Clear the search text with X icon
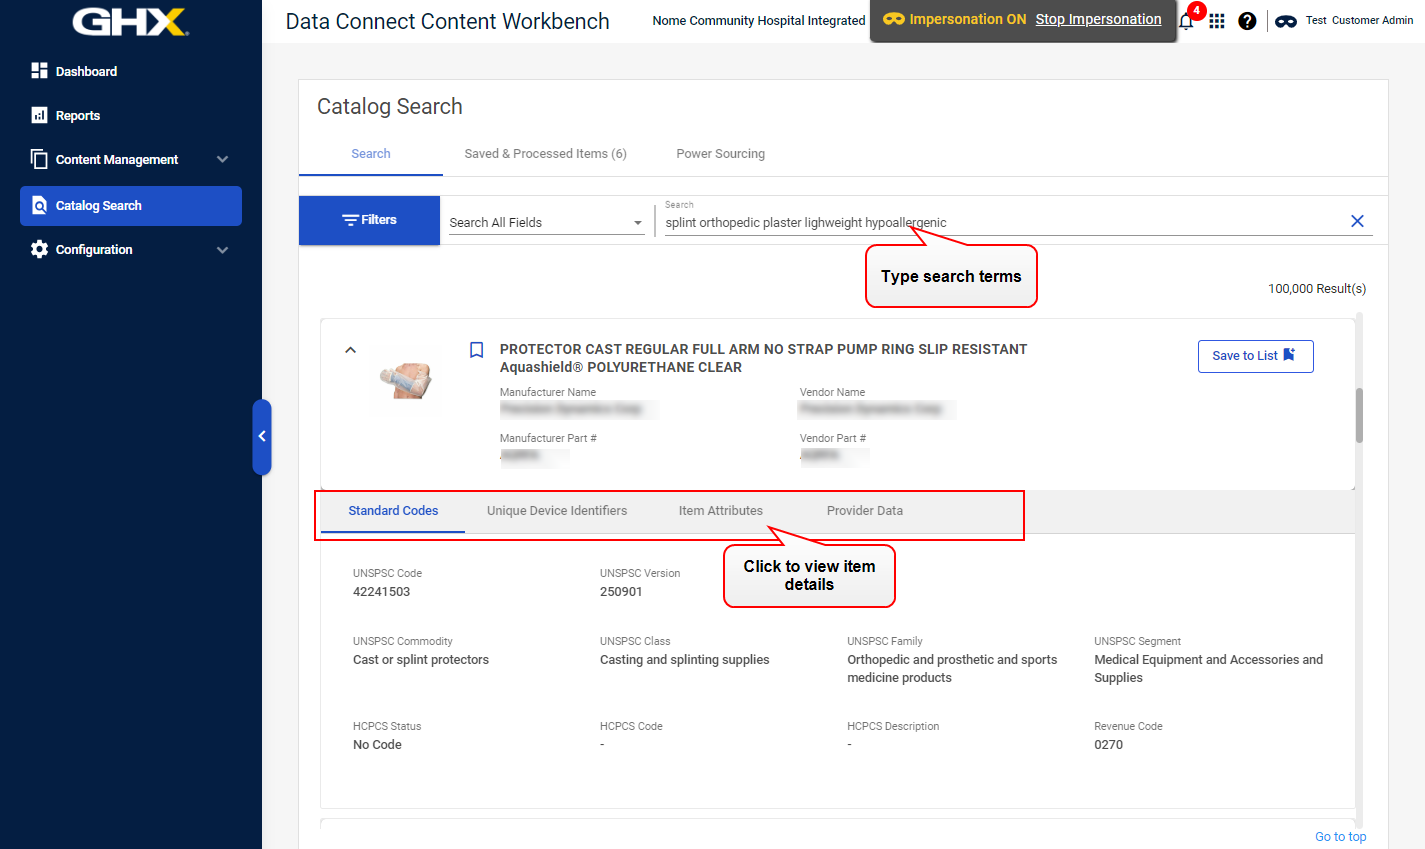Viewport: 1425px width, 849px height. 1357,221
